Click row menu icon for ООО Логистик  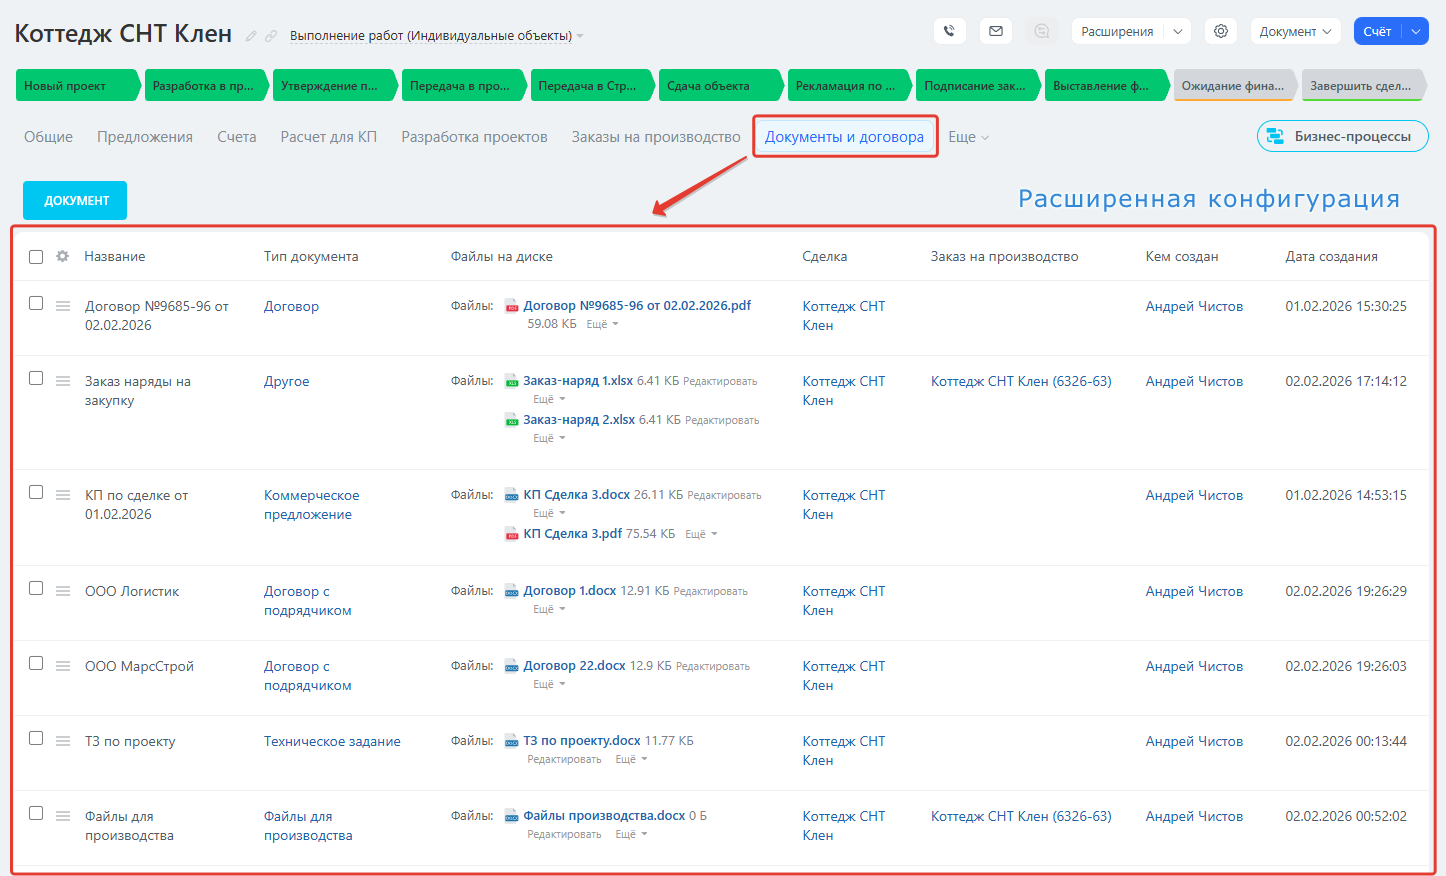pos(63,591)
